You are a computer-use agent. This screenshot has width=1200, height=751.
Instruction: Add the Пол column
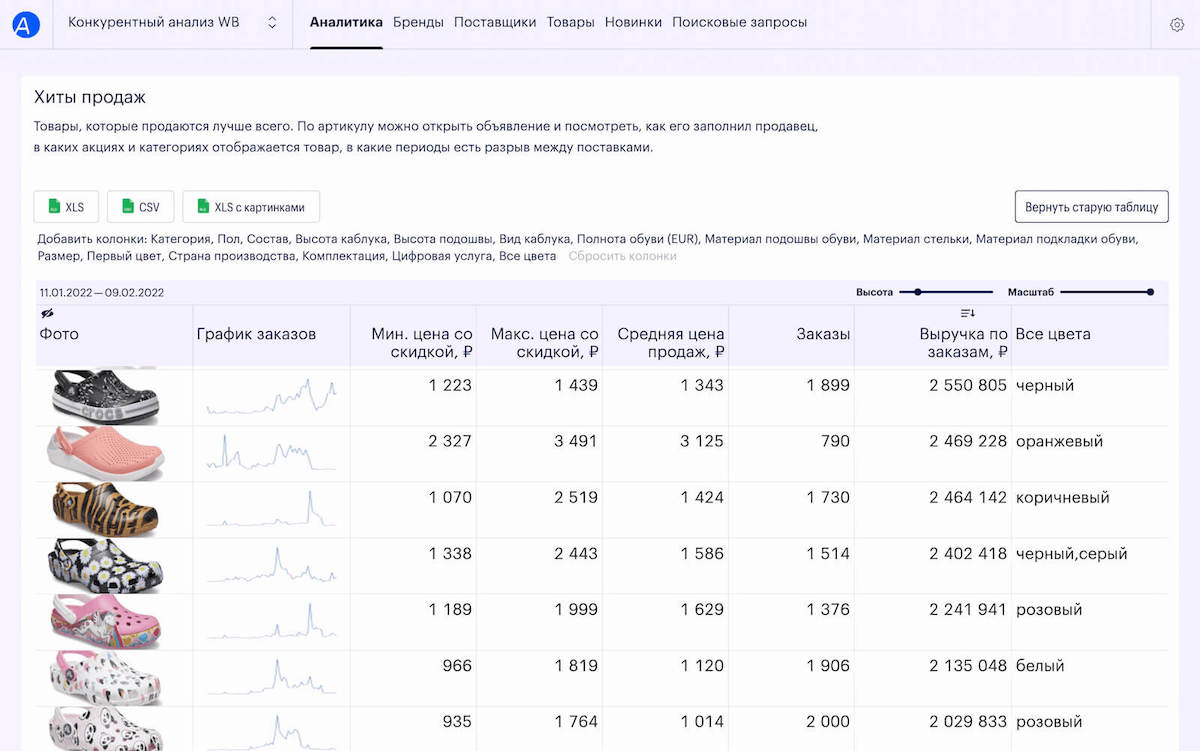tap(229, 240)
